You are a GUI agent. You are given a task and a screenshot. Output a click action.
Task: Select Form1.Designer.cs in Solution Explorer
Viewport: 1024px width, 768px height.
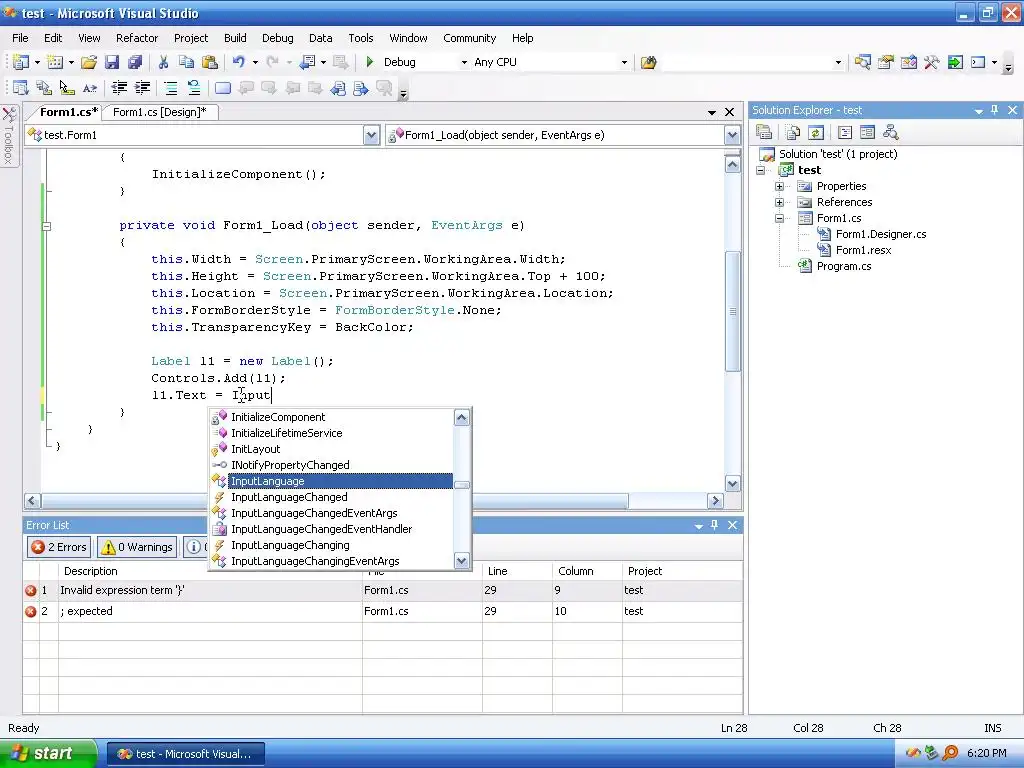point(881,234)
